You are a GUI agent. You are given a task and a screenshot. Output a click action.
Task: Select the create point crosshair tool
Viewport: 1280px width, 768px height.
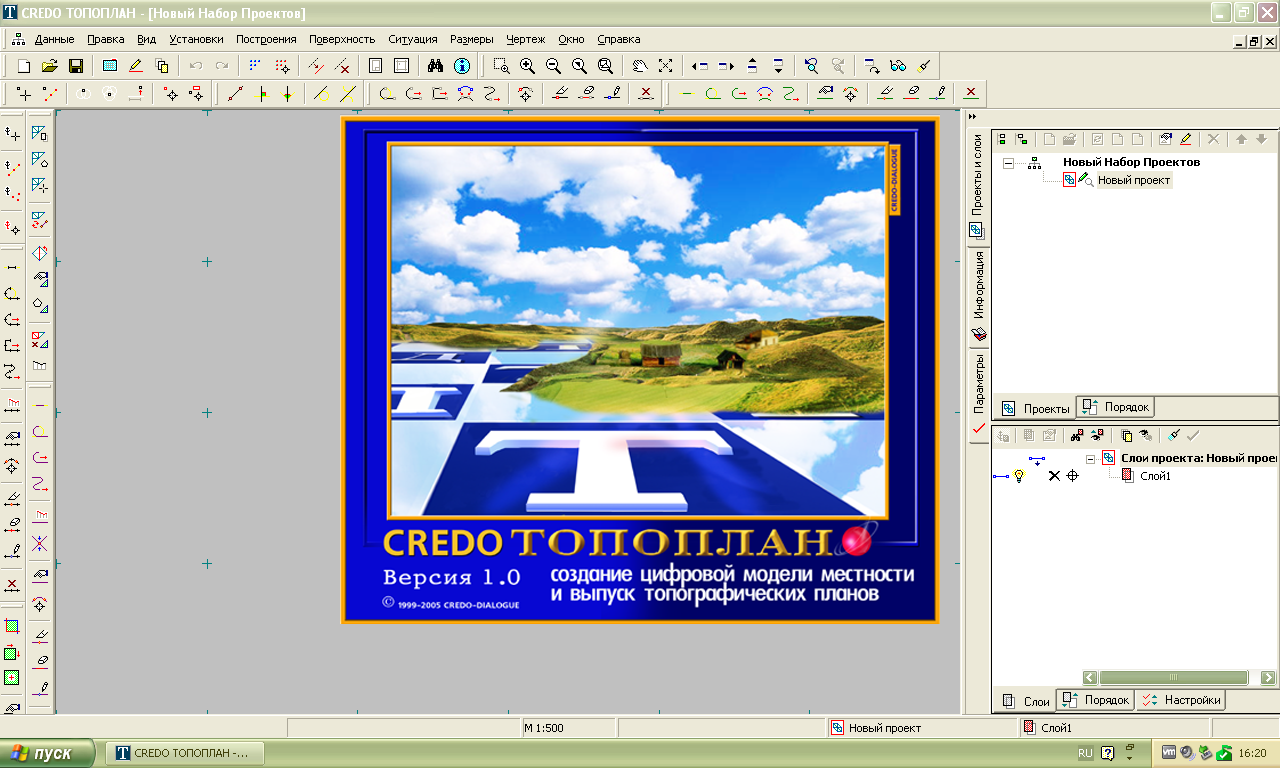coord(24,94)
